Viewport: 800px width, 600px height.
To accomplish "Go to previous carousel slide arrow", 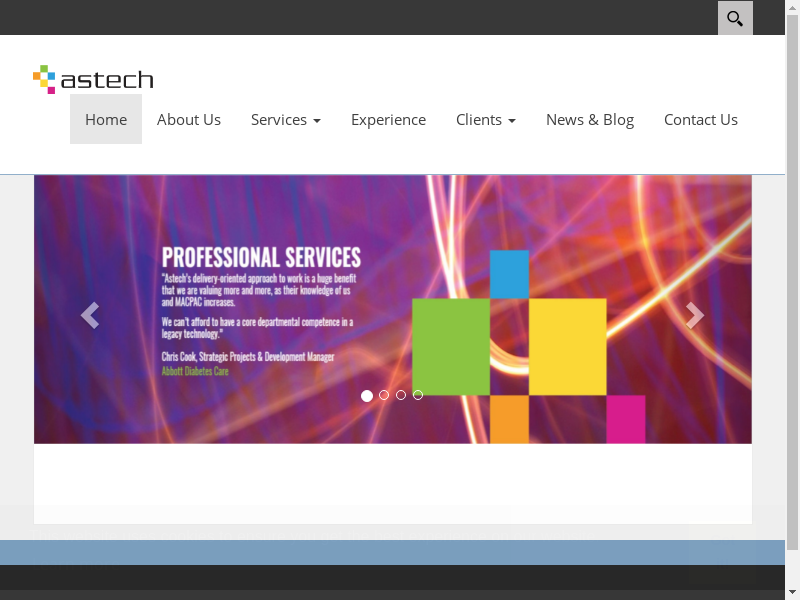I will click(90, 316).
